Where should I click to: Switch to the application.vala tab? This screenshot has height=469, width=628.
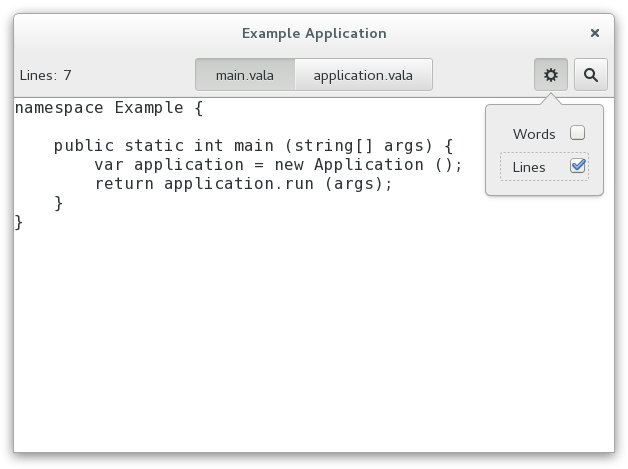pos(363,75)
